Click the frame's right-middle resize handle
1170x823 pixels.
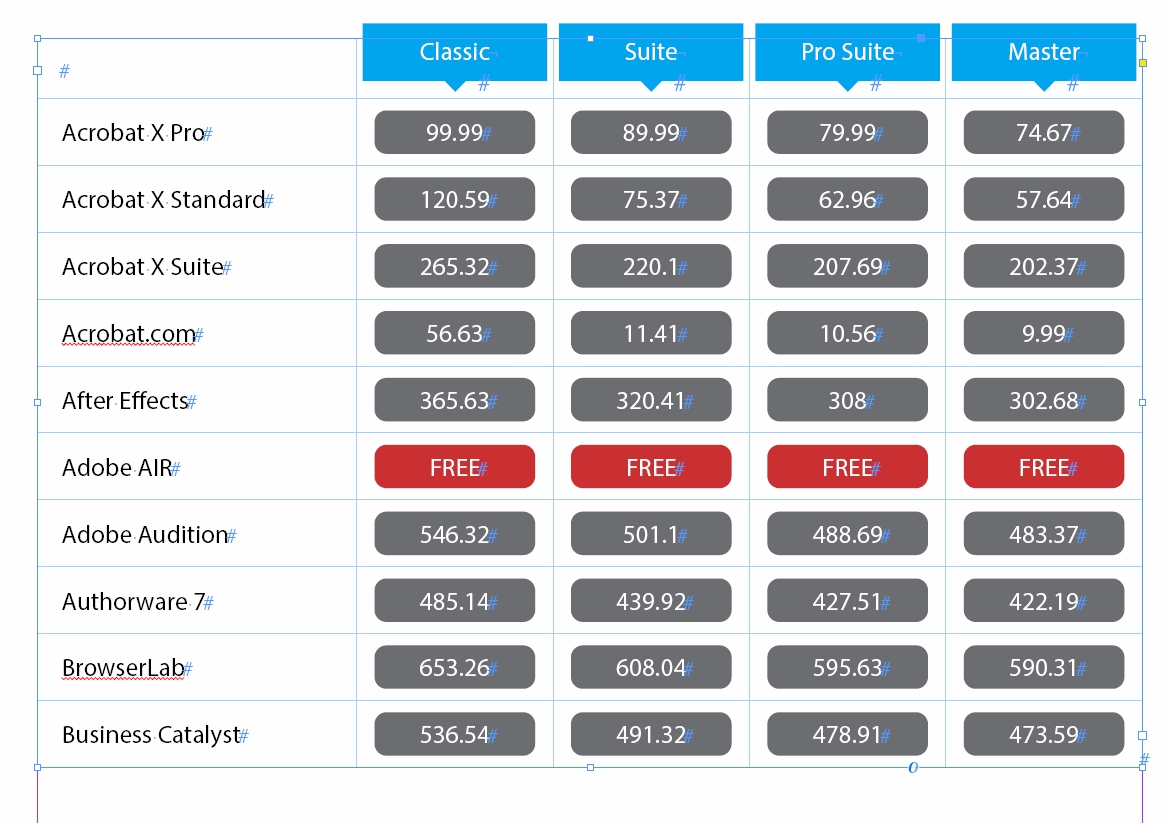click(x=1143, y=402)
